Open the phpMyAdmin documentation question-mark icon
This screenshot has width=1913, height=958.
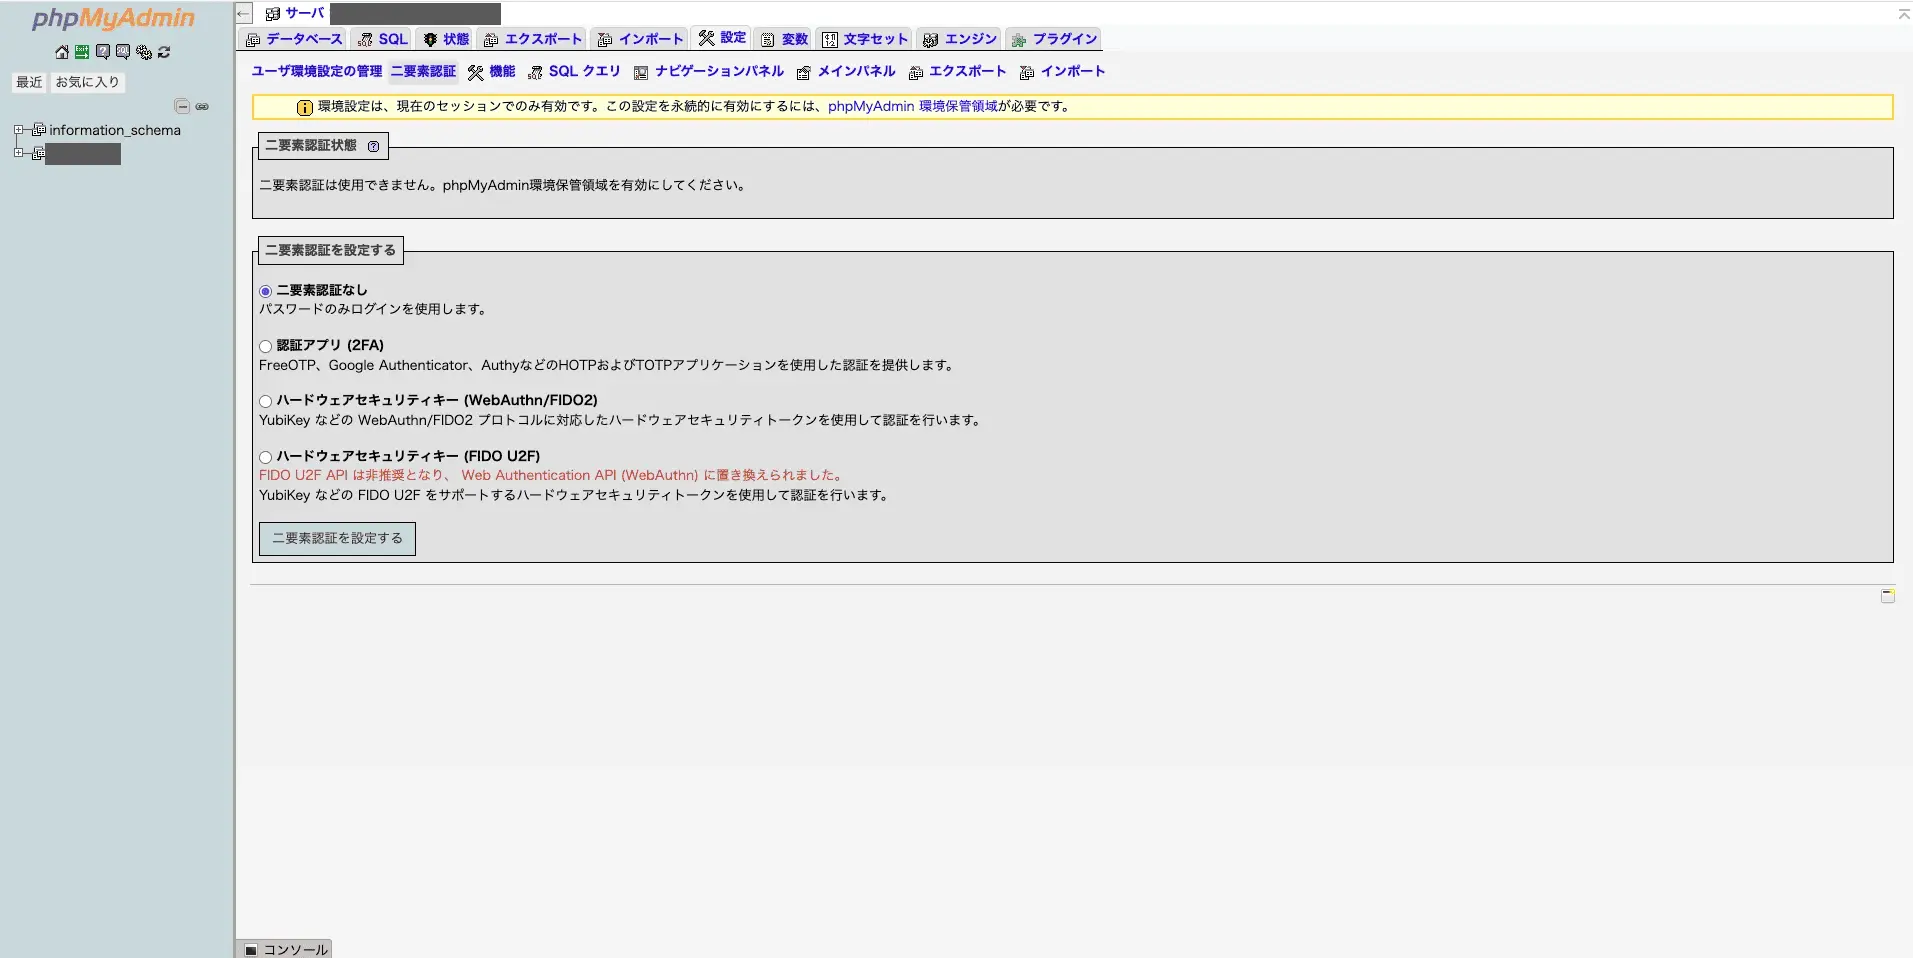click(102, 52)
